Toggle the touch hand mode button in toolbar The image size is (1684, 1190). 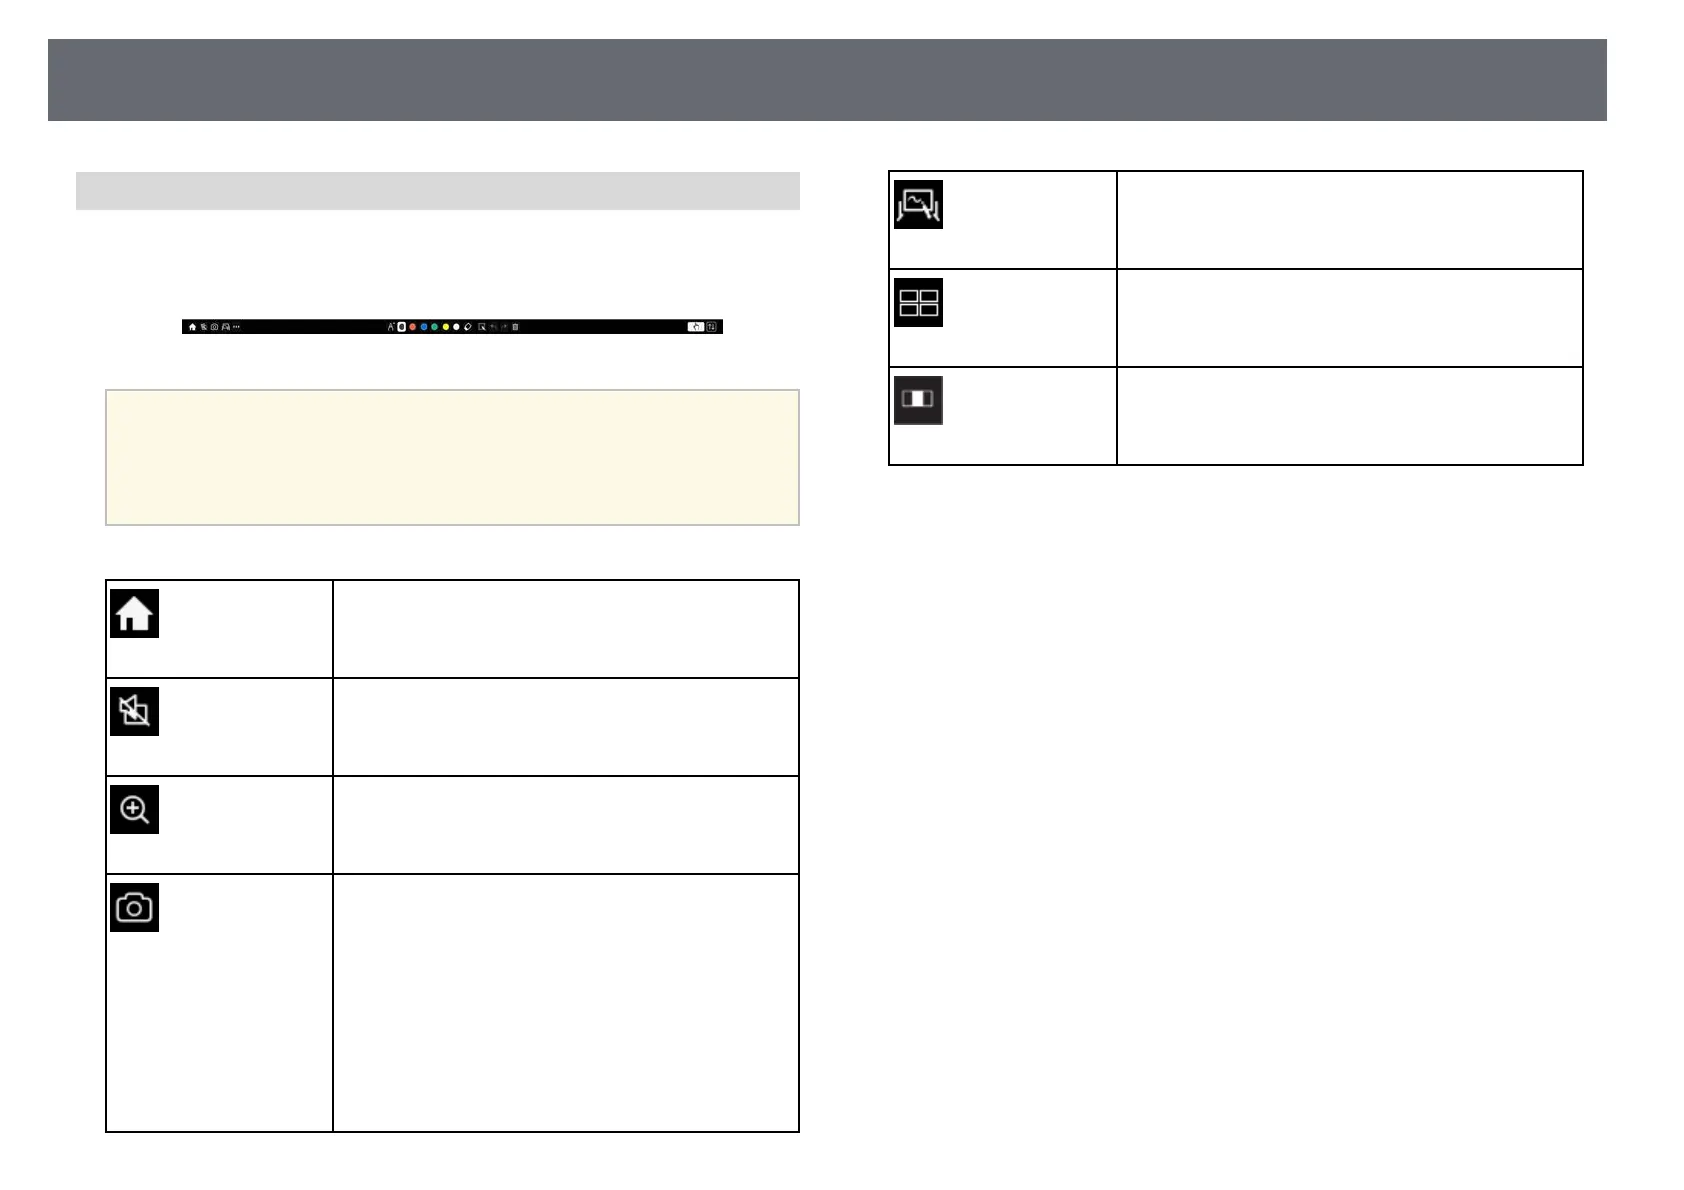696,327
